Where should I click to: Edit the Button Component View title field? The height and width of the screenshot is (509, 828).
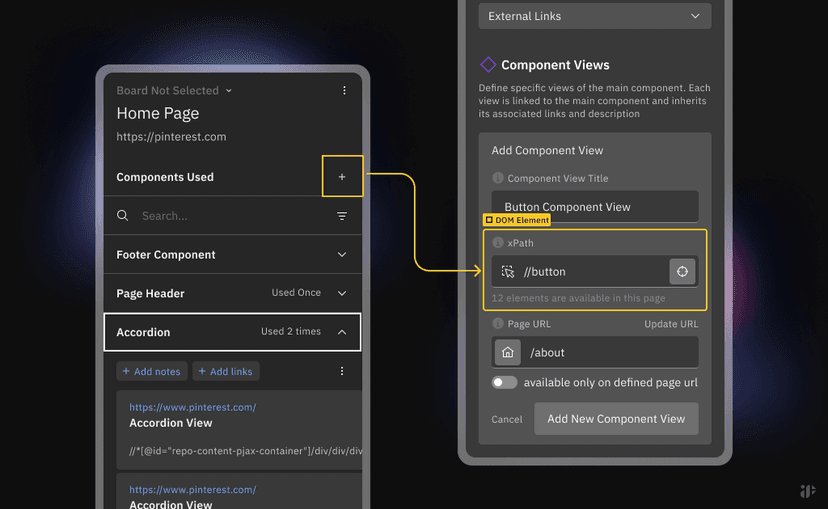(x=595, y=206)
